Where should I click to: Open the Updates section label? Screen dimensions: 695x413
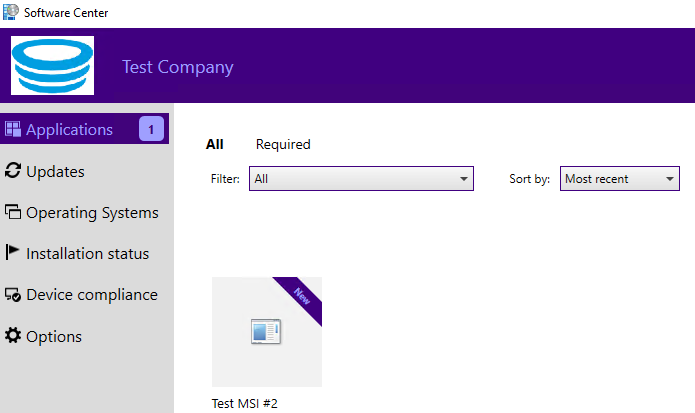(x=55, y=171)
